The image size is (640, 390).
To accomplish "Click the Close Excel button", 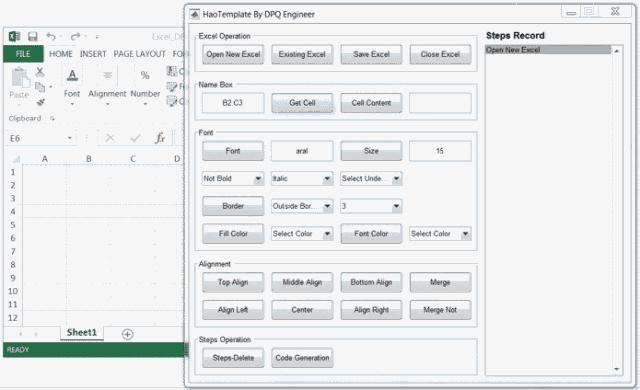I will (440, 54).
